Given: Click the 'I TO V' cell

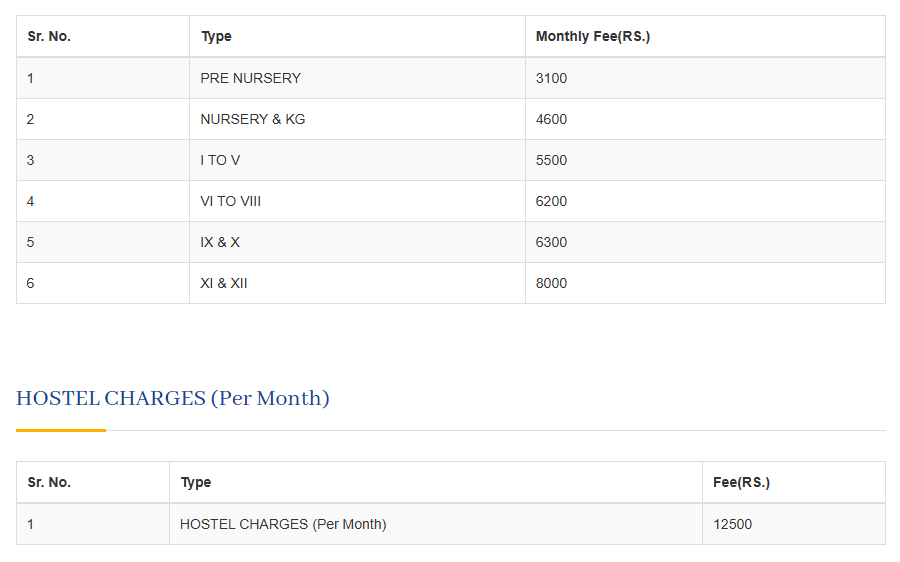Looking at the screenshot, I should (x=220, y=160).
